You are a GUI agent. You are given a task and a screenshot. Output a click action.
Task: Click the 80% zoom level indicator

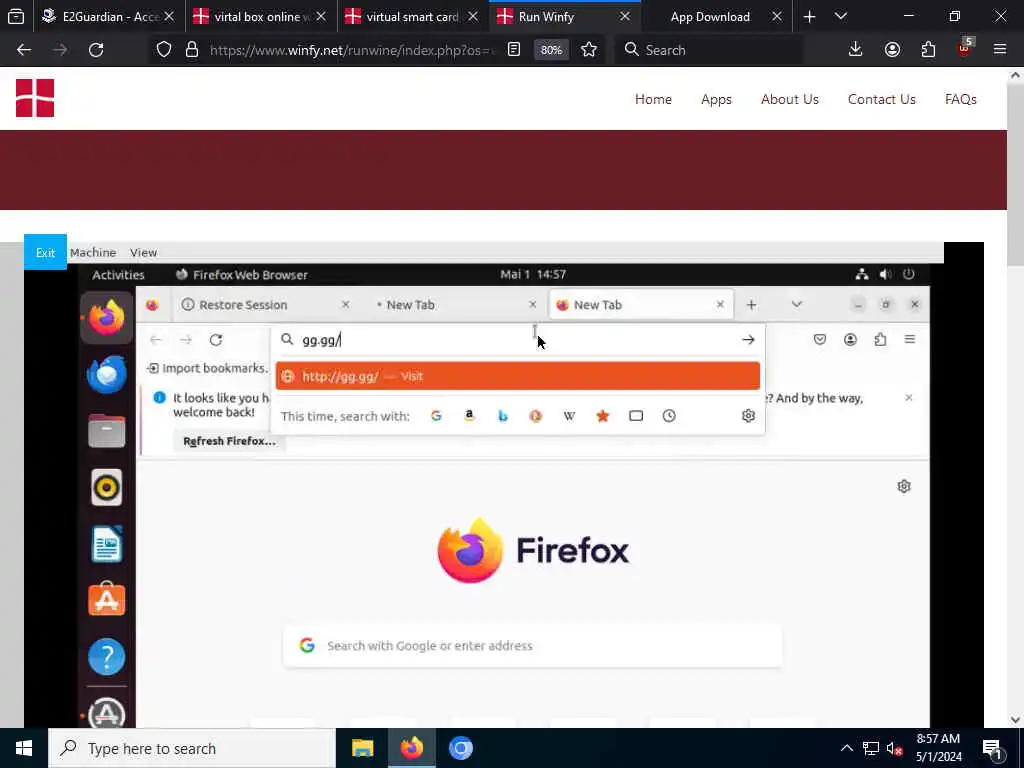tap(551, 50)
